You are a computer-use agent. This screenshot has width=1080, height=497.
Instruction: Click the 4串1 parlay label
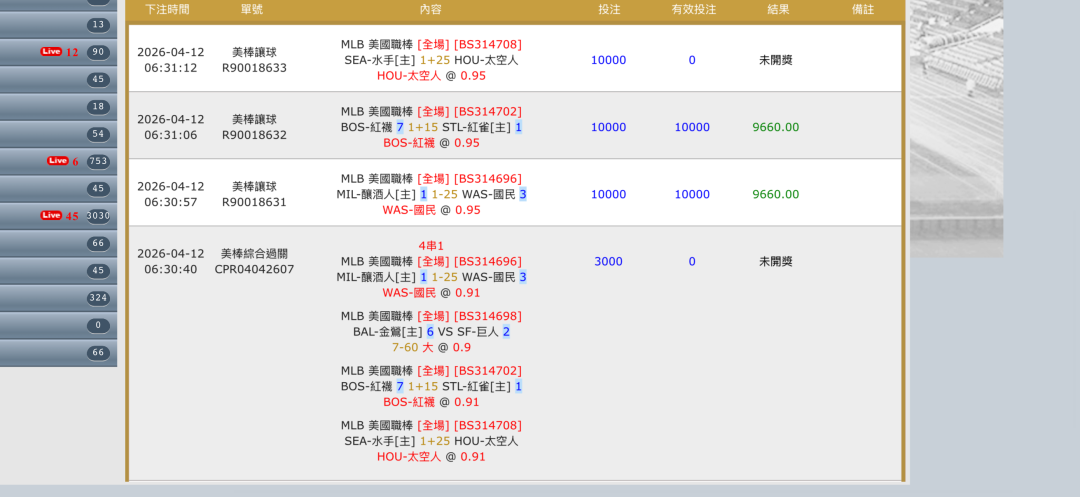(431, 246)
